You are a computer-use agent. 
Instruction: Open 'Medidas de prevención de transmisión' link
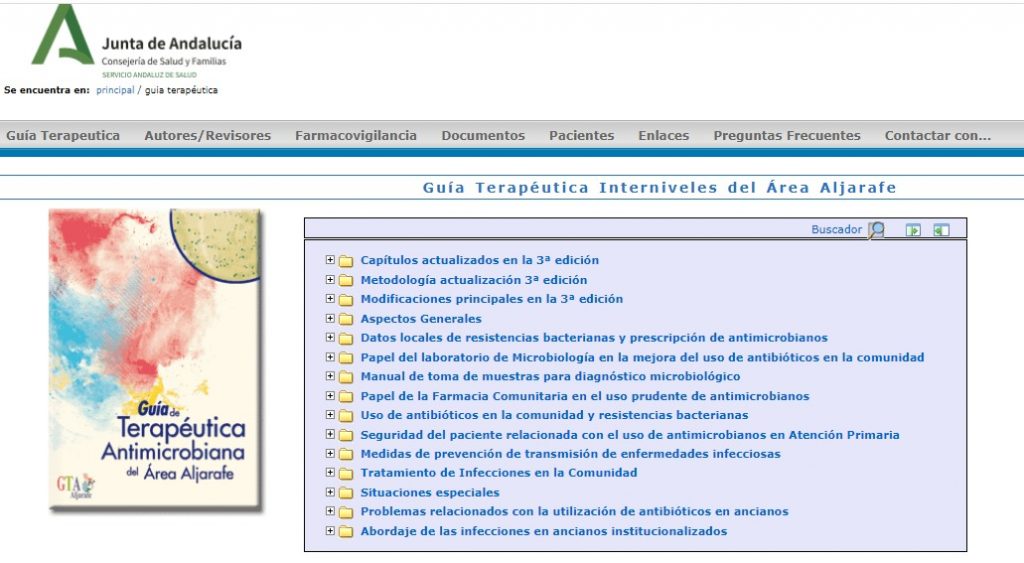coord(570,454)
